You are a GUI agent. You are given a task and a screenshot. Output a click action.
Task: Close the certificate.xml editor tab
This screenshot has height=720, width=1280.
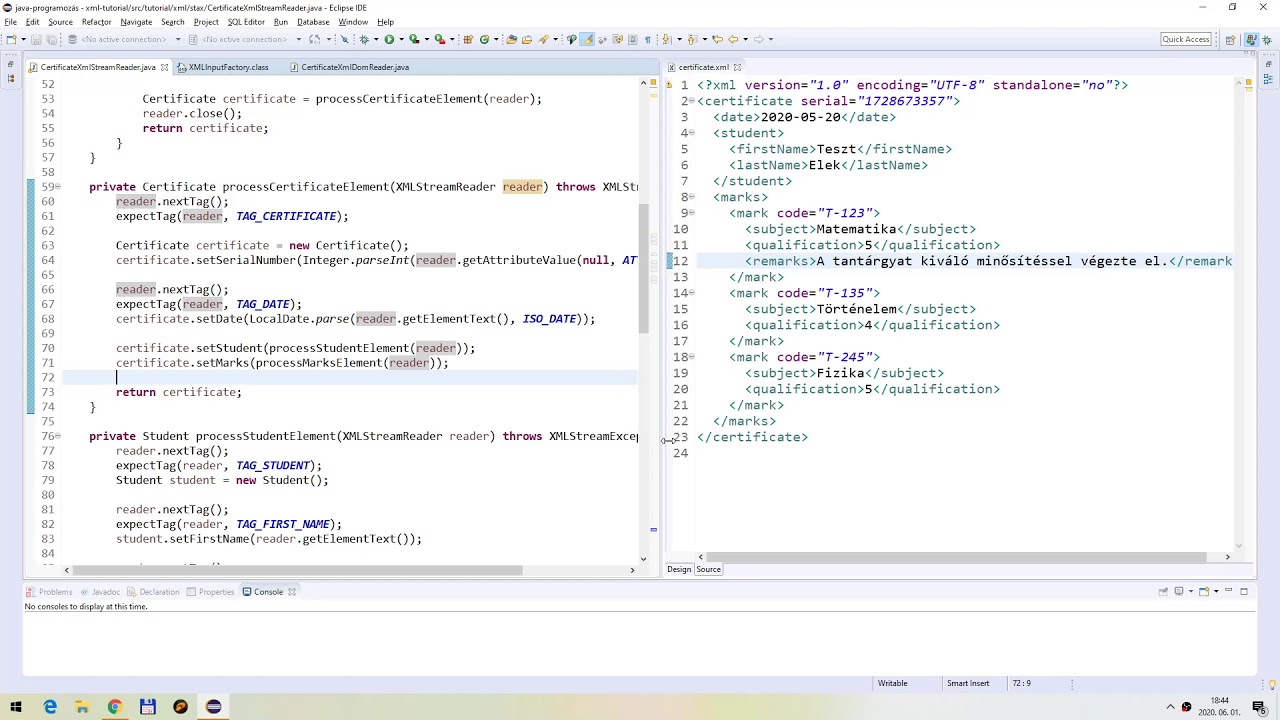pos(737,67)
